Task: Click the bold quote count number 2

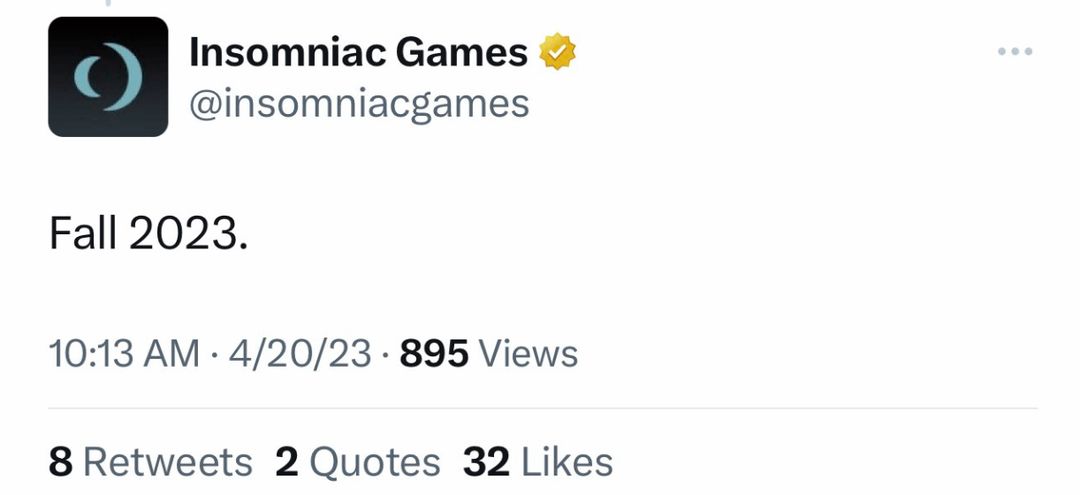Action: [287, 462]
